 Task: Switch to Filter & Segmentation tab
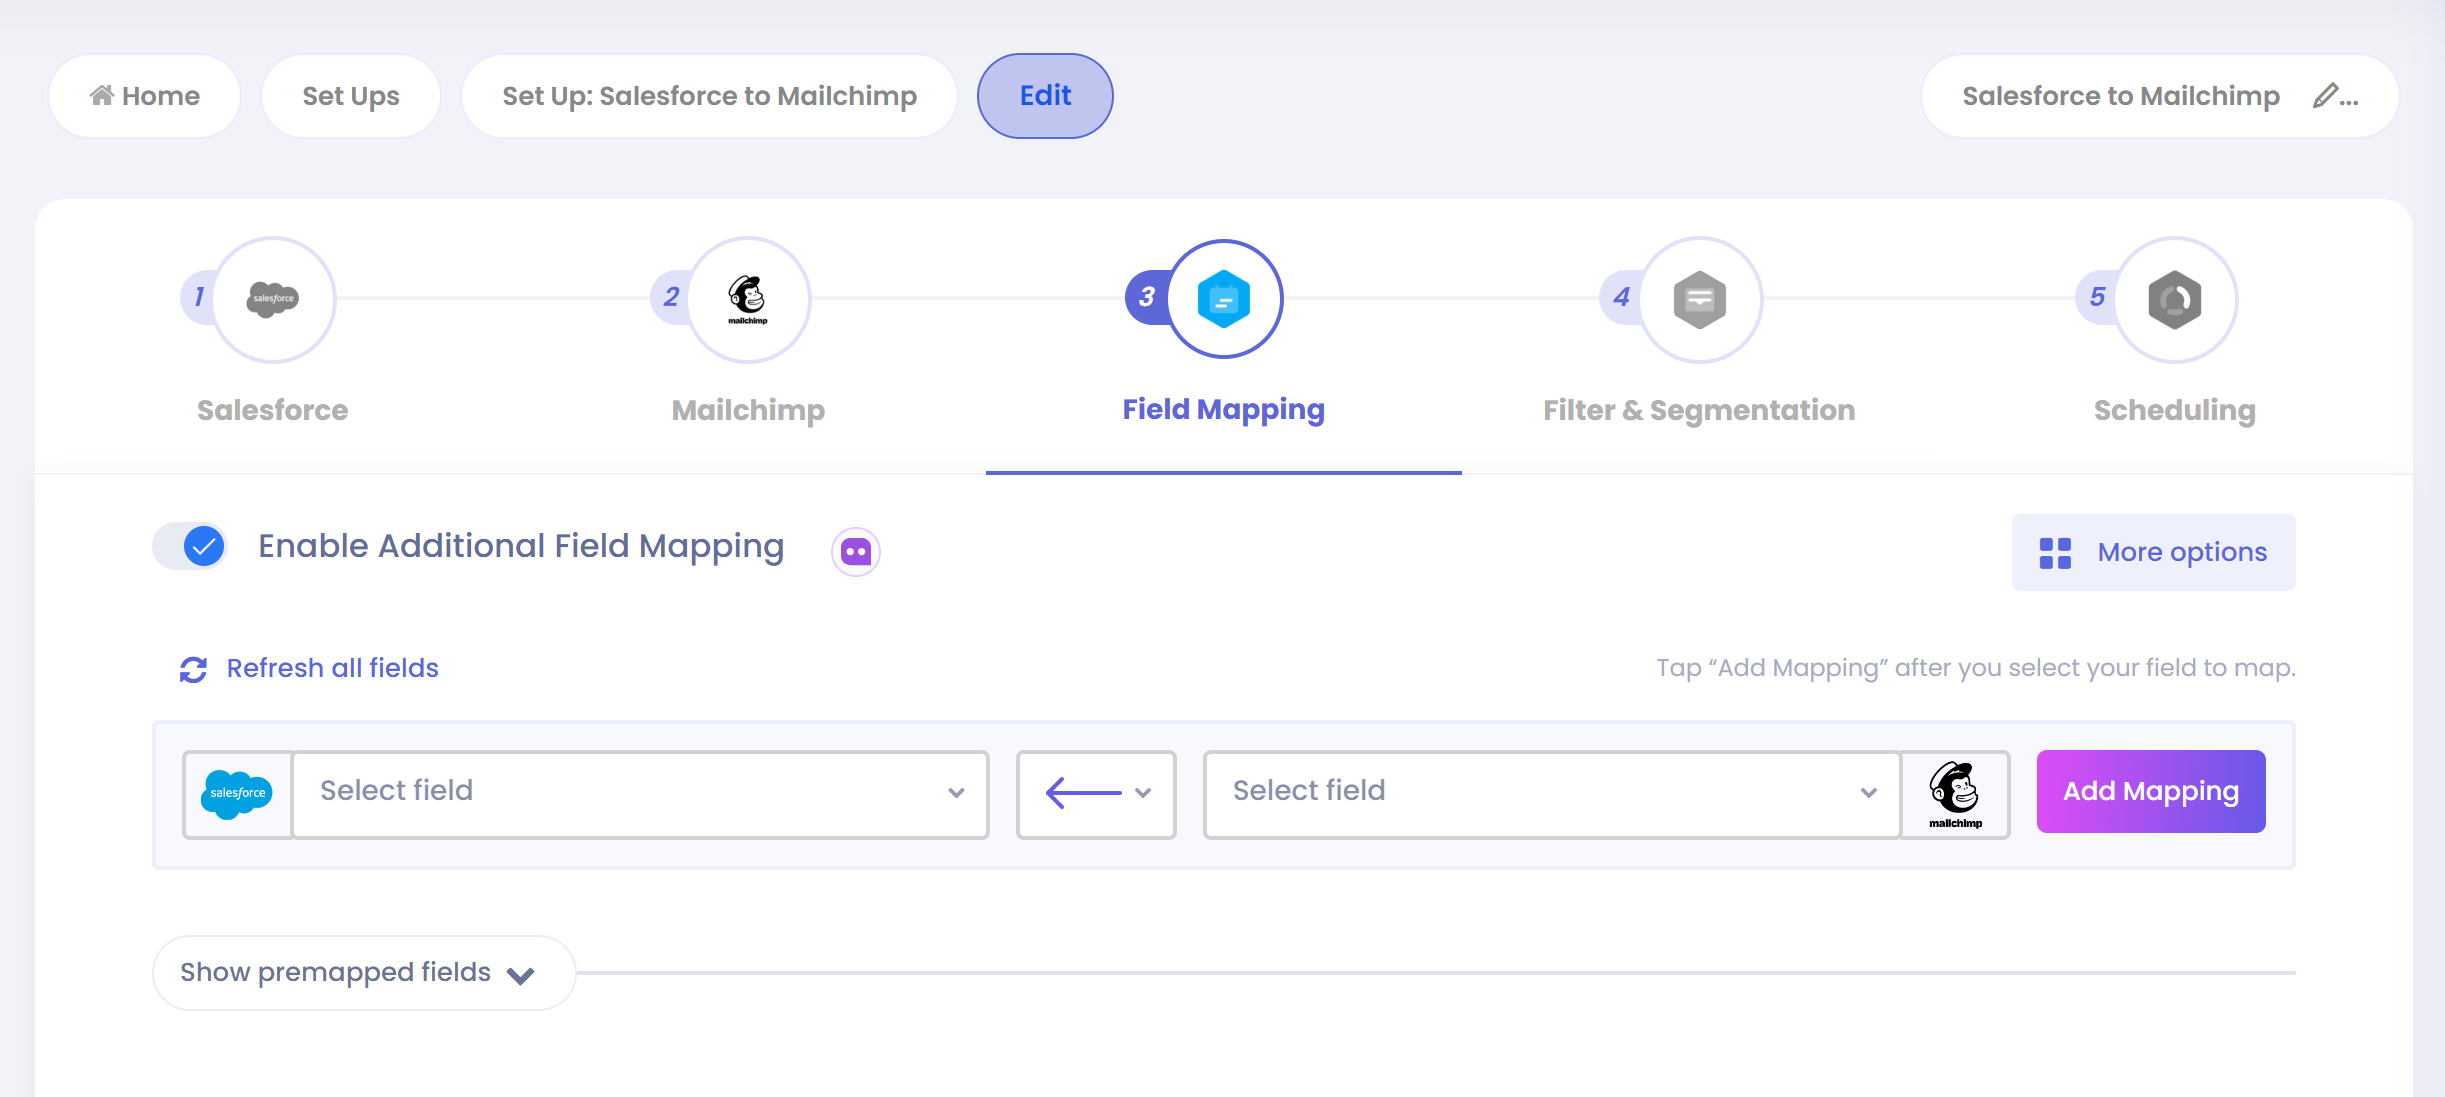(x=1699, y=335)
